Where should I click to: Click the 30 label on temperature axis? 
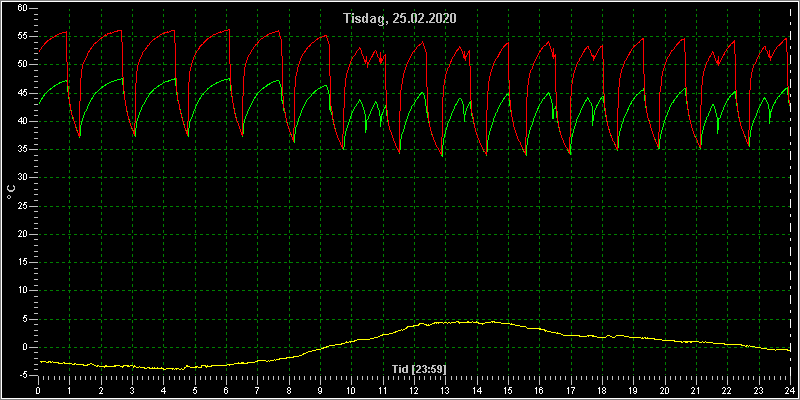point(22,178)
